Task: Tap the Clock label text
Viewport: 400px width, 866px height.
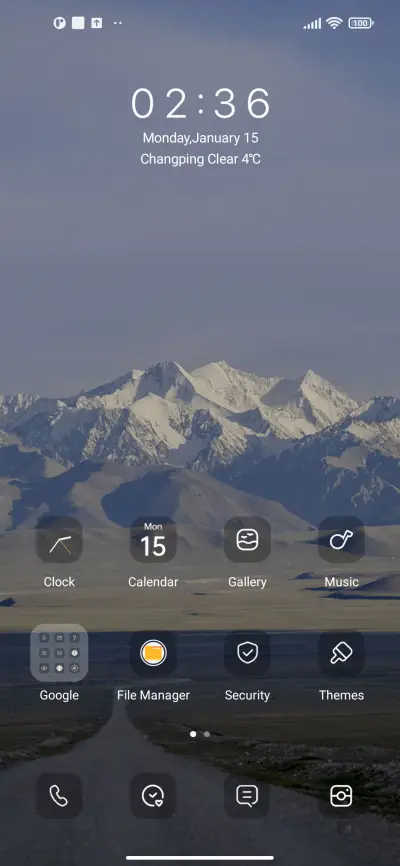Action: point(59,582)
